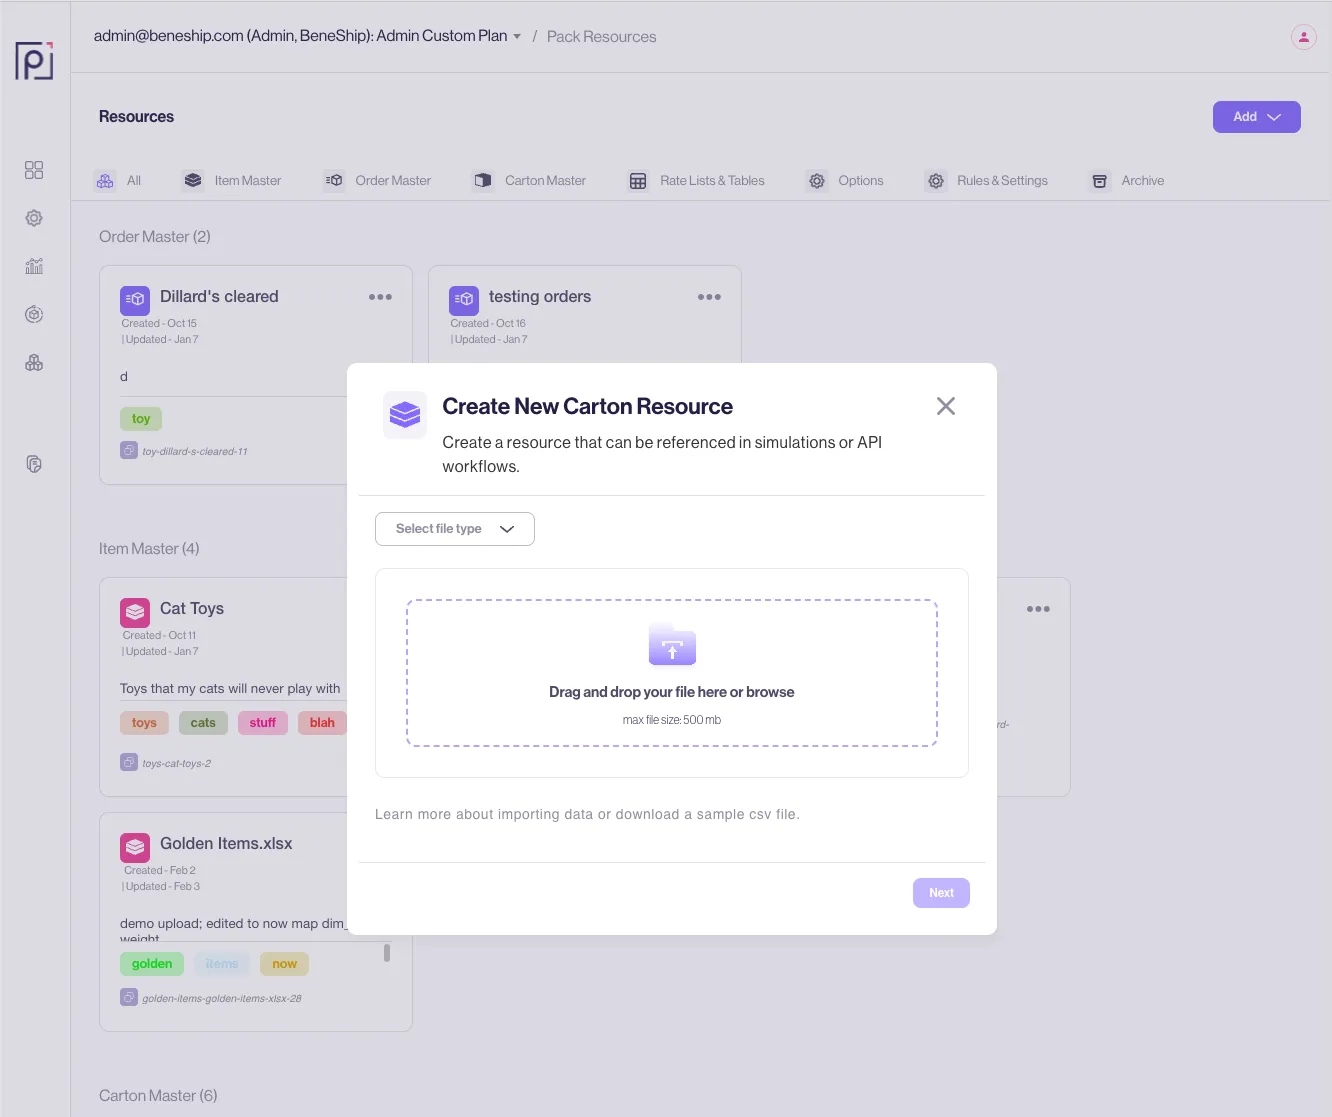Close the Create New Carton Resource dialog
Image resolution: width=1332 pixels, height=1117 pixels.
(x=946, y=406)
